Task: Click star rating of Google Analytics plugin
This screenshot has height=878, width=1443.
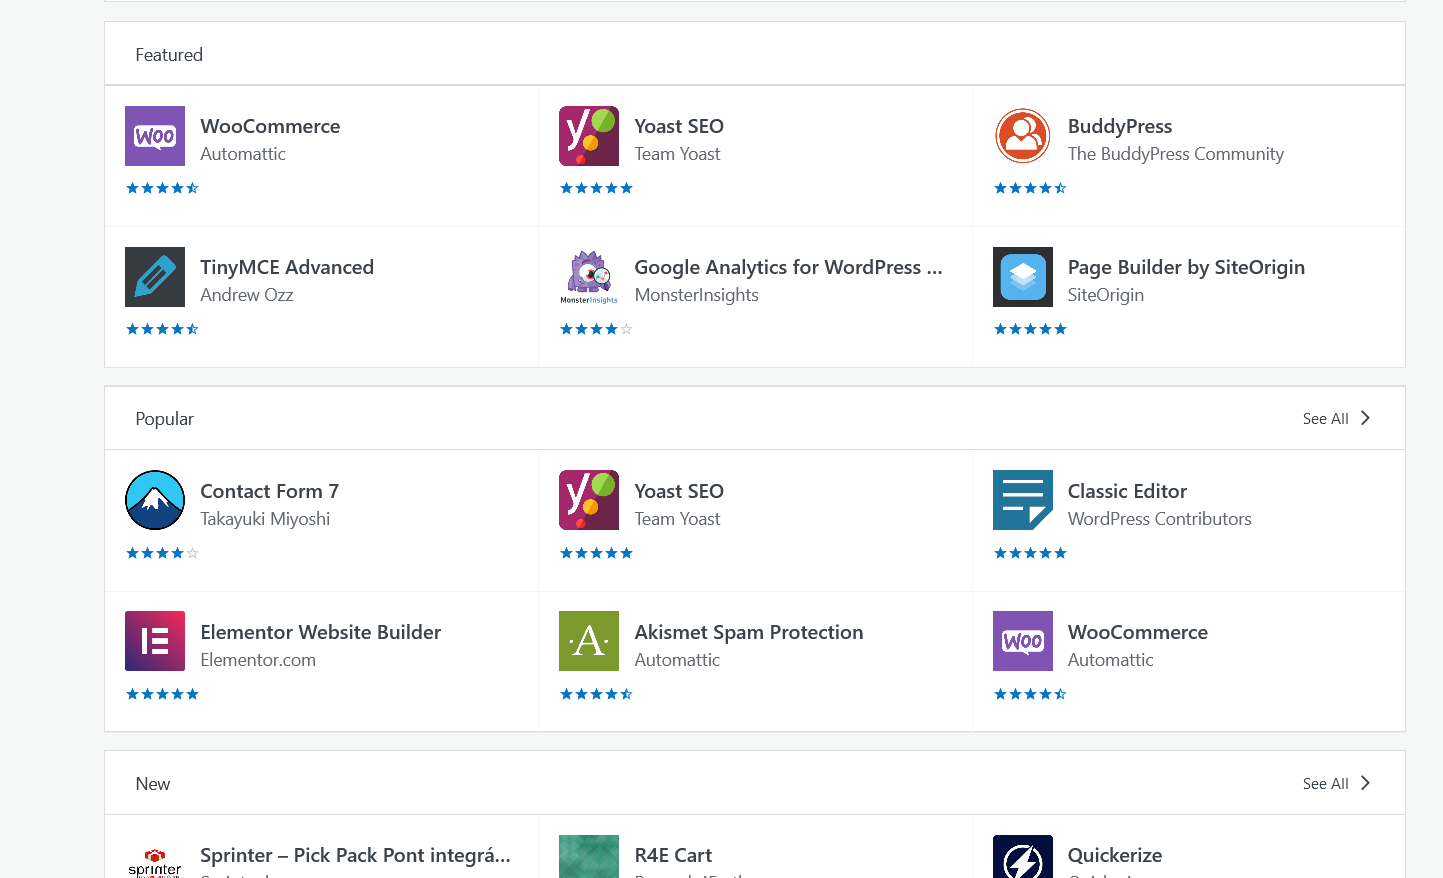Action: click(x=596, y=329)
